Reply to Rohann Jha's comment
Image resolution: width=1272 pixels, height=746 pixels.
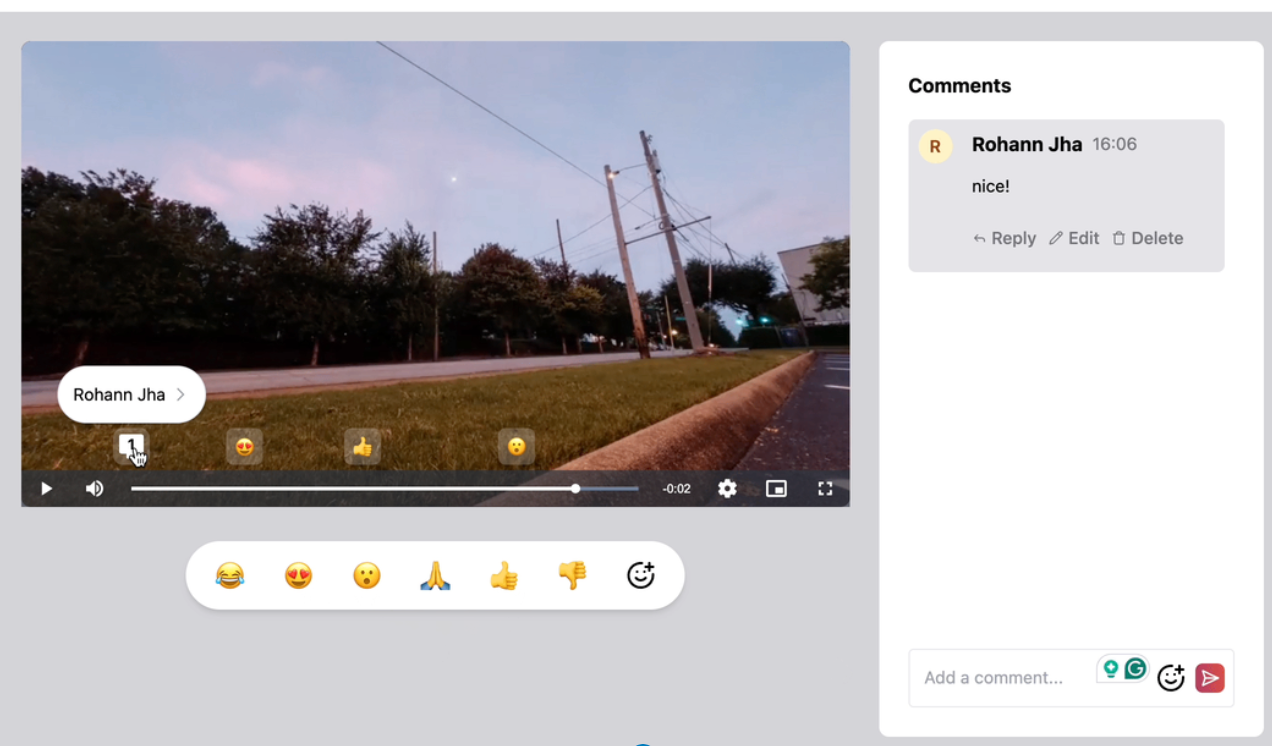[1003, 238]
